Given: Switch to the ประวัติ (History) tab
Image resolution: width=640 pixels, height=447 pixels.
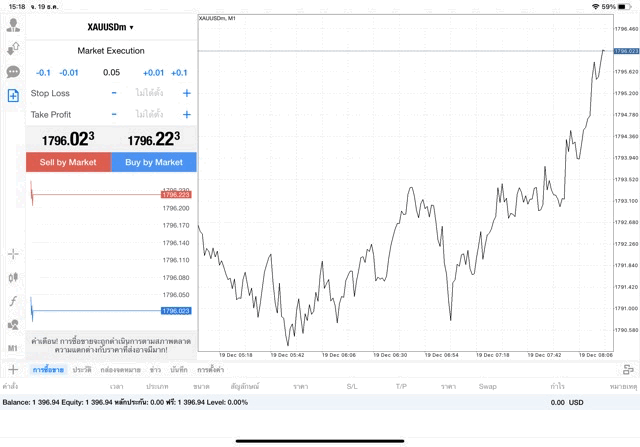Looking at the screenshot, I should [x=82, y=370].
